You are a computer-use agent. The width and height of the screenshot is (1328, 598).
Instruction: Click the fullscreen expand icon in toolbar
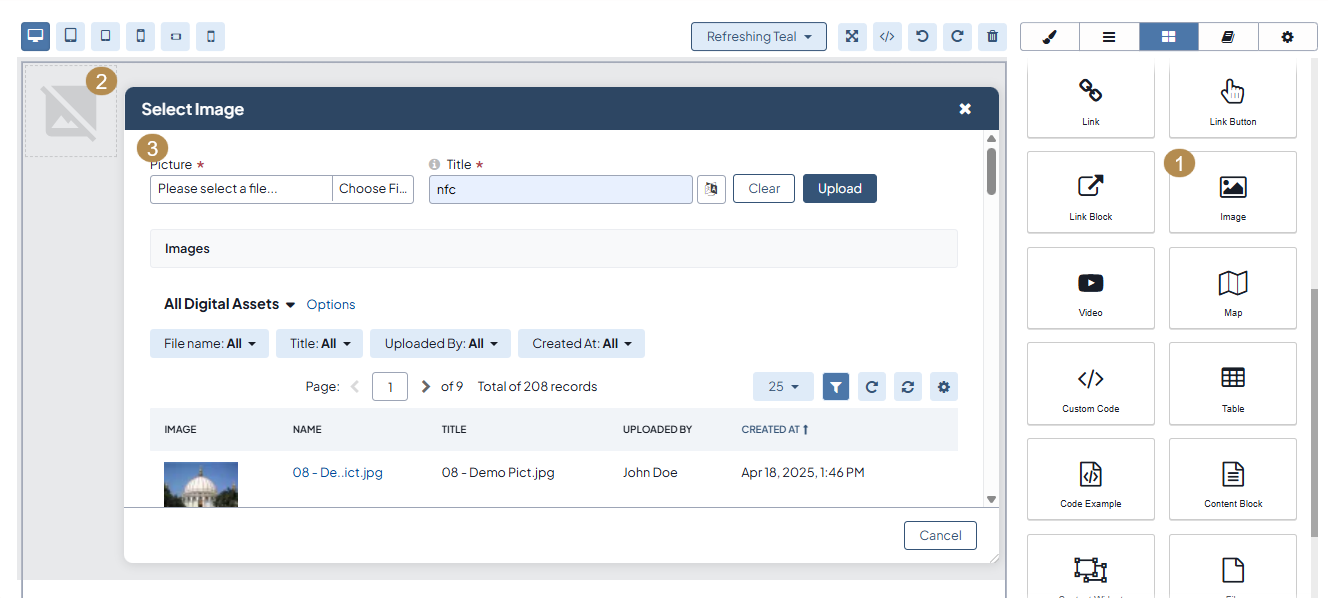852,36
